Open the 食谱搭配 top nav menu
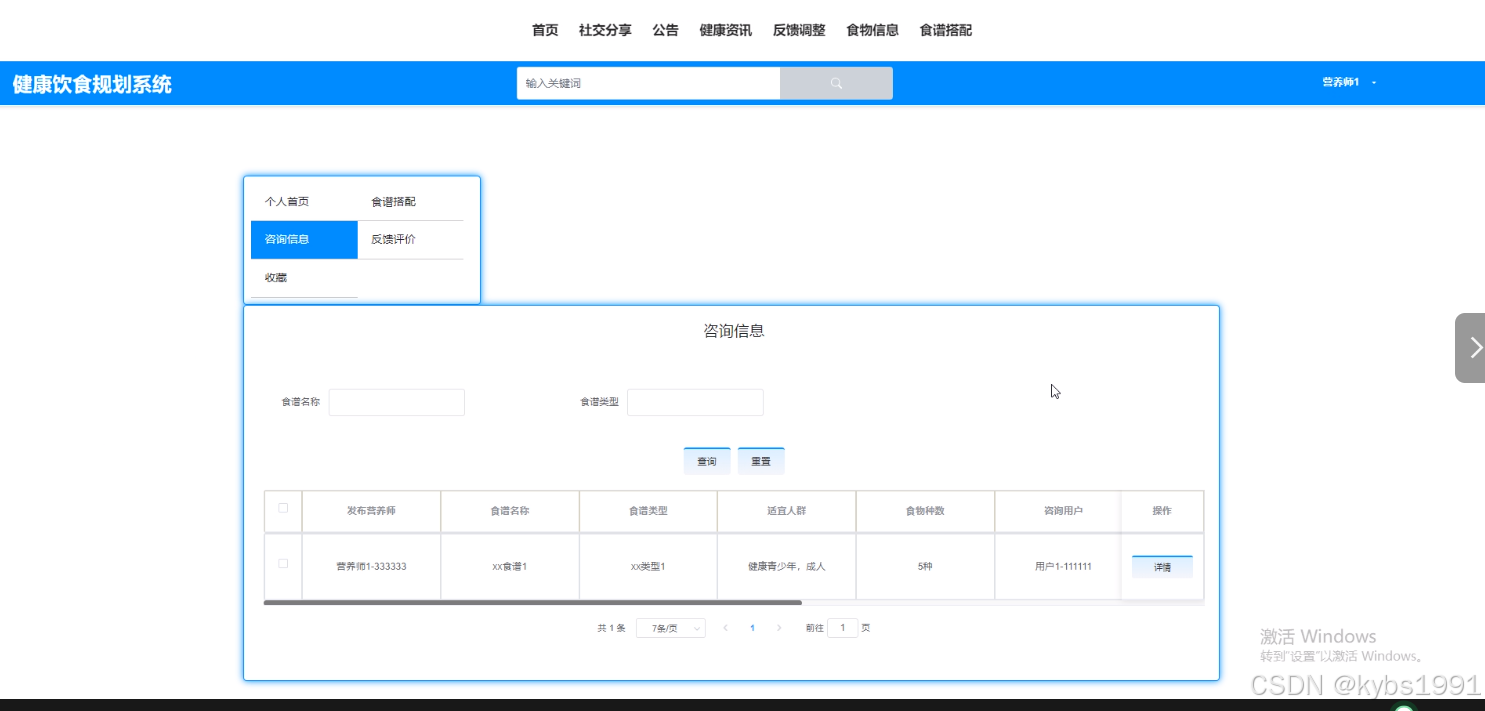 click(946, 30)
